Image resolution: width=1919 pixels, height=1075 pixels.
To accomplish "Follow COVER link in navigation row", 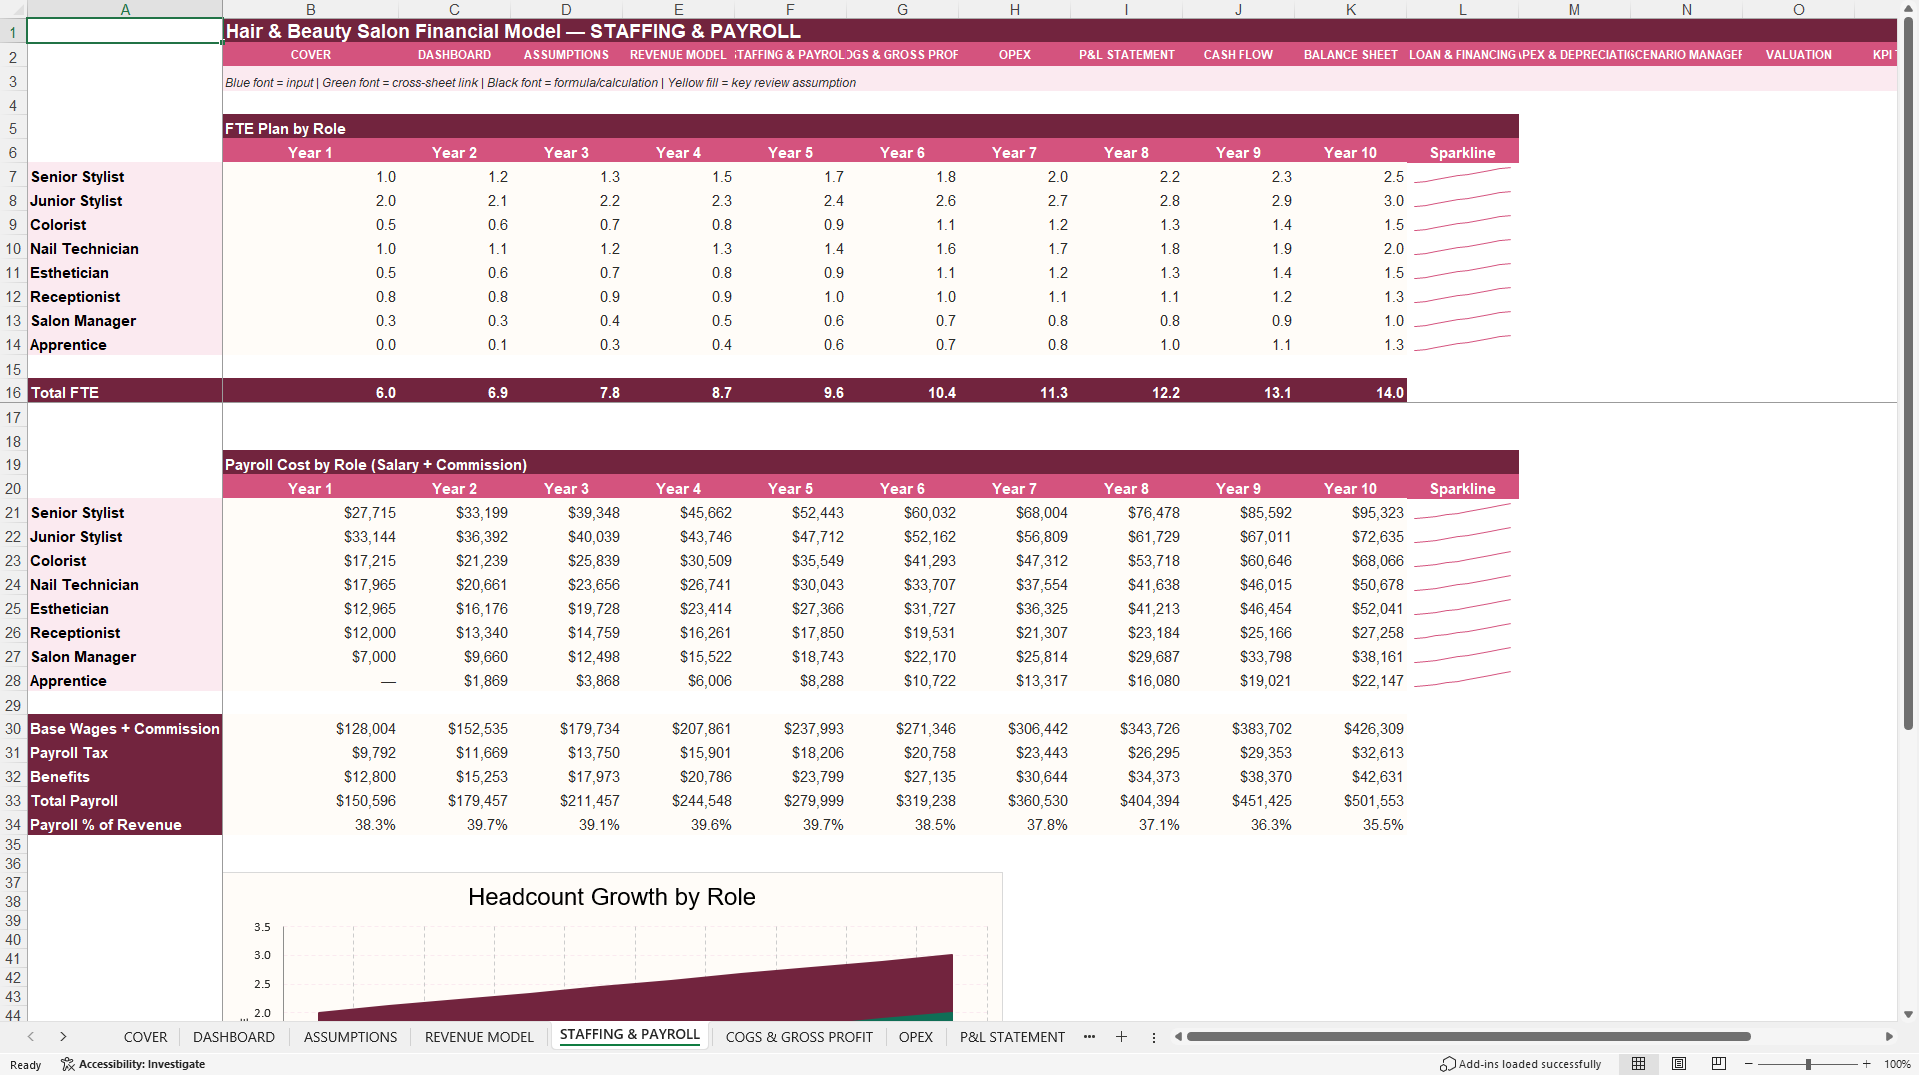I will (310, 55).
